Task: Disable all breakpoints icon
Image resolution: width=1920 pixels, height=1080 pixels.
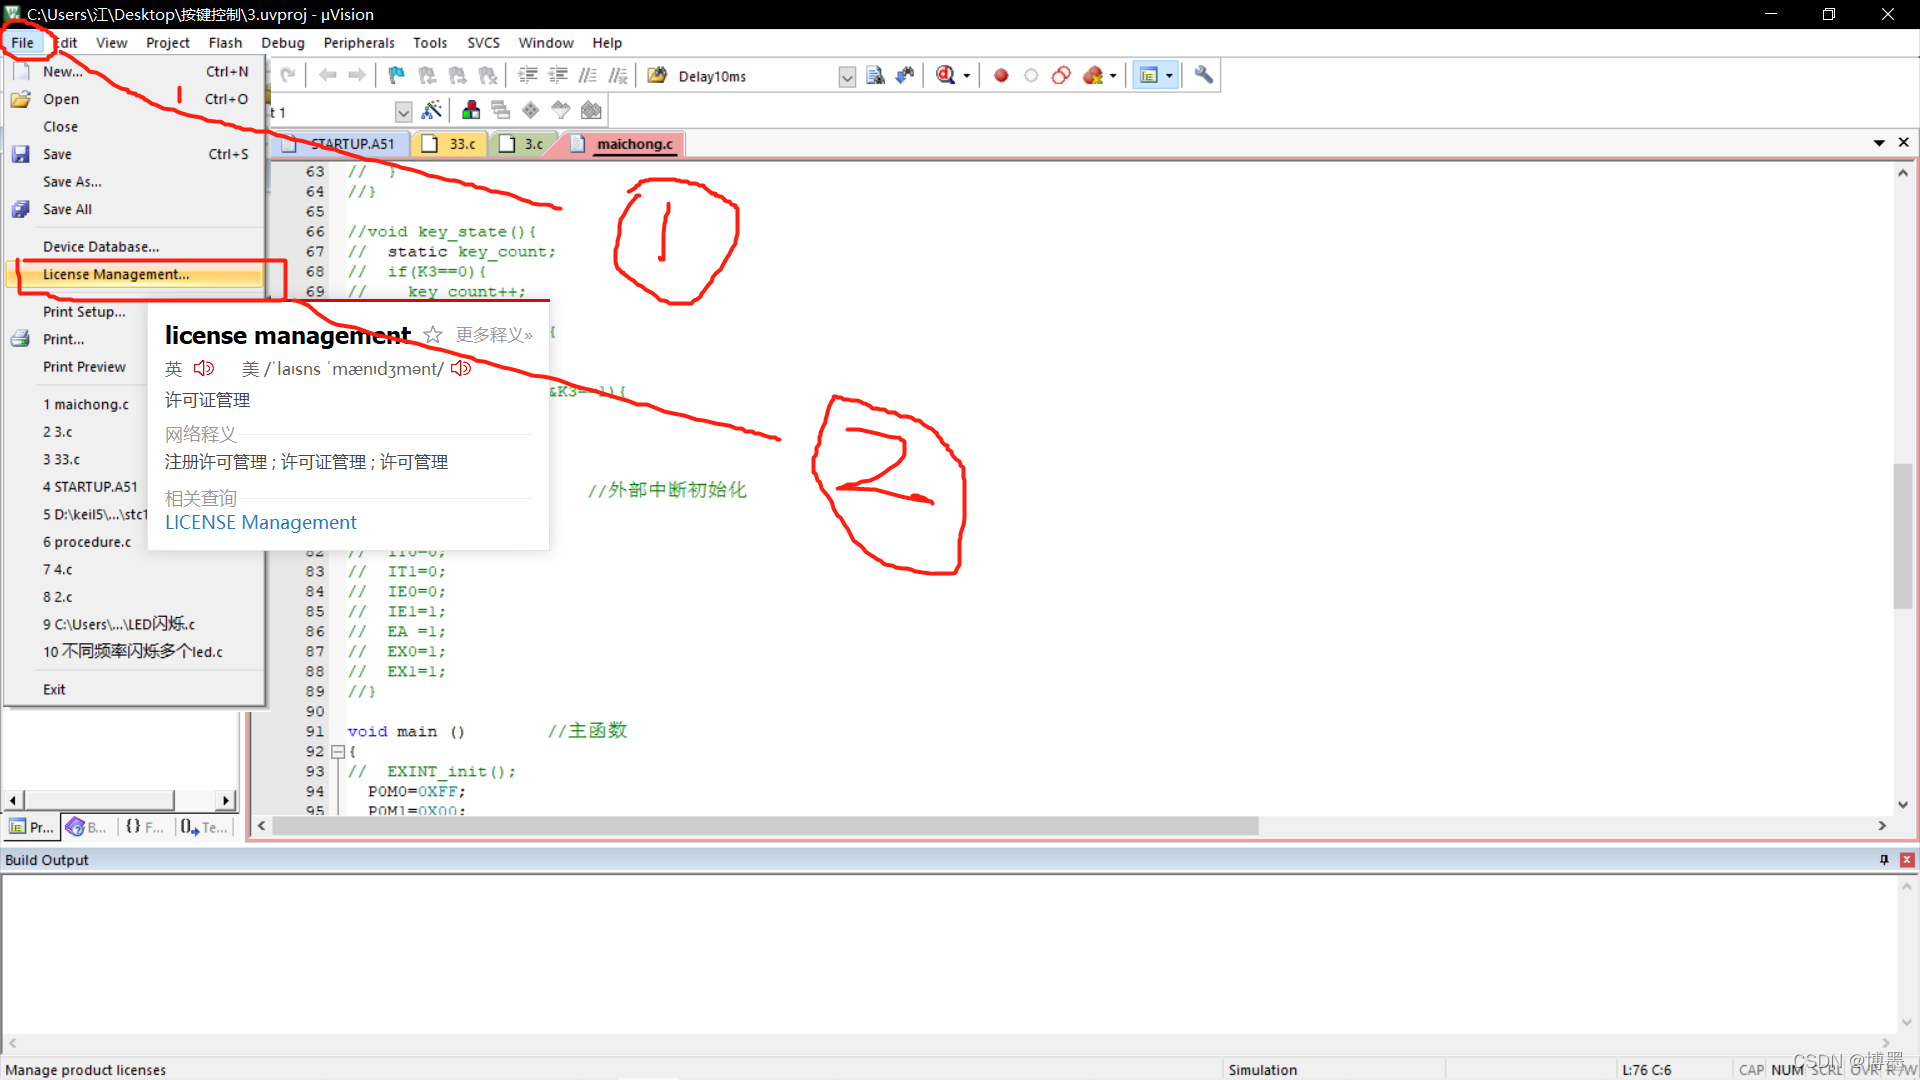Action: click(x=1061, y=75)
